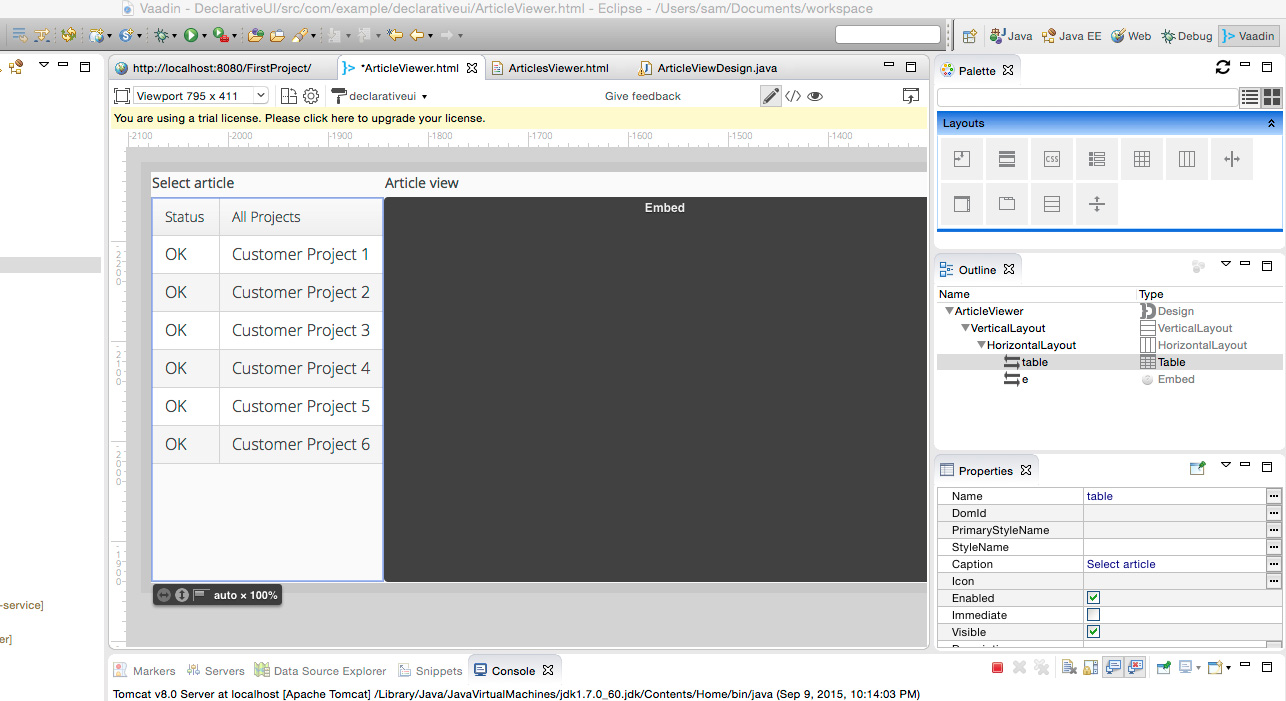The height and width of the screenshot is (701, 1286).
Task: Open Outline view menu triangle
Action: pyautogui.click(x=1225, y=264)
